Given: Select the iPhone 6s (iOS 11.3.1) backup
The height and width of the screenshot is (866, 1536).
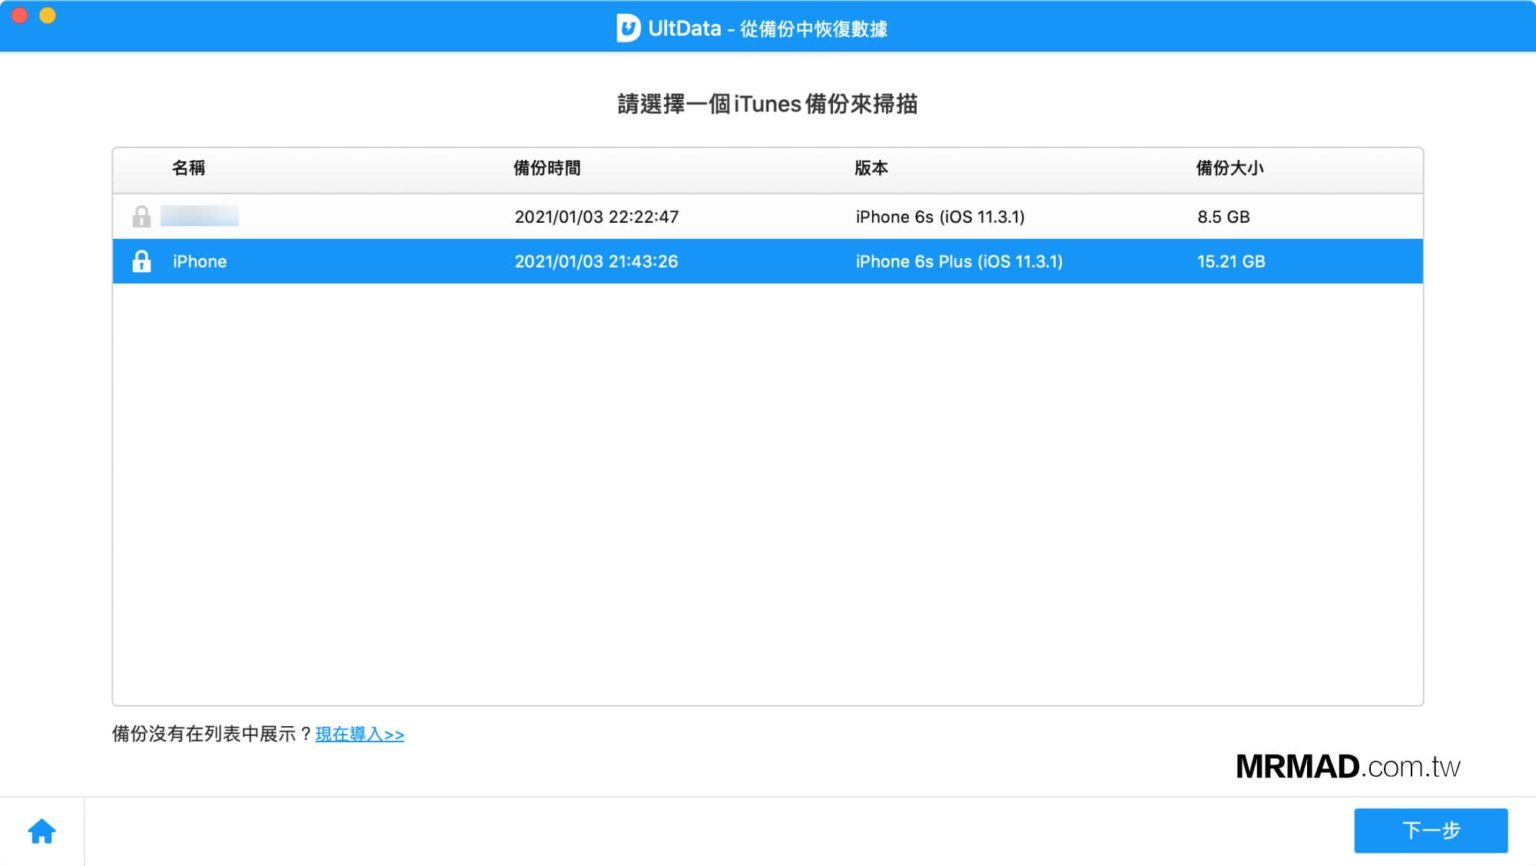Looking at the screenshot, I should coord(700,216).
